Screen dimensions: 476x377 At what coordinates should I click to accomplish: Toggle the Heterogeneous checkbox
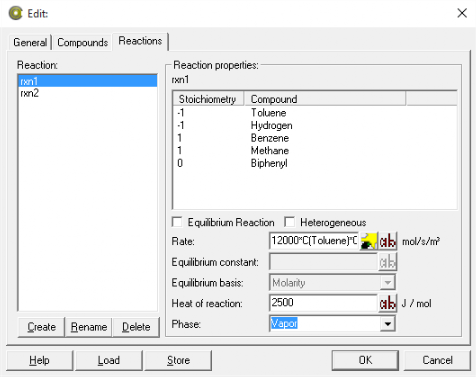(289, 222)
